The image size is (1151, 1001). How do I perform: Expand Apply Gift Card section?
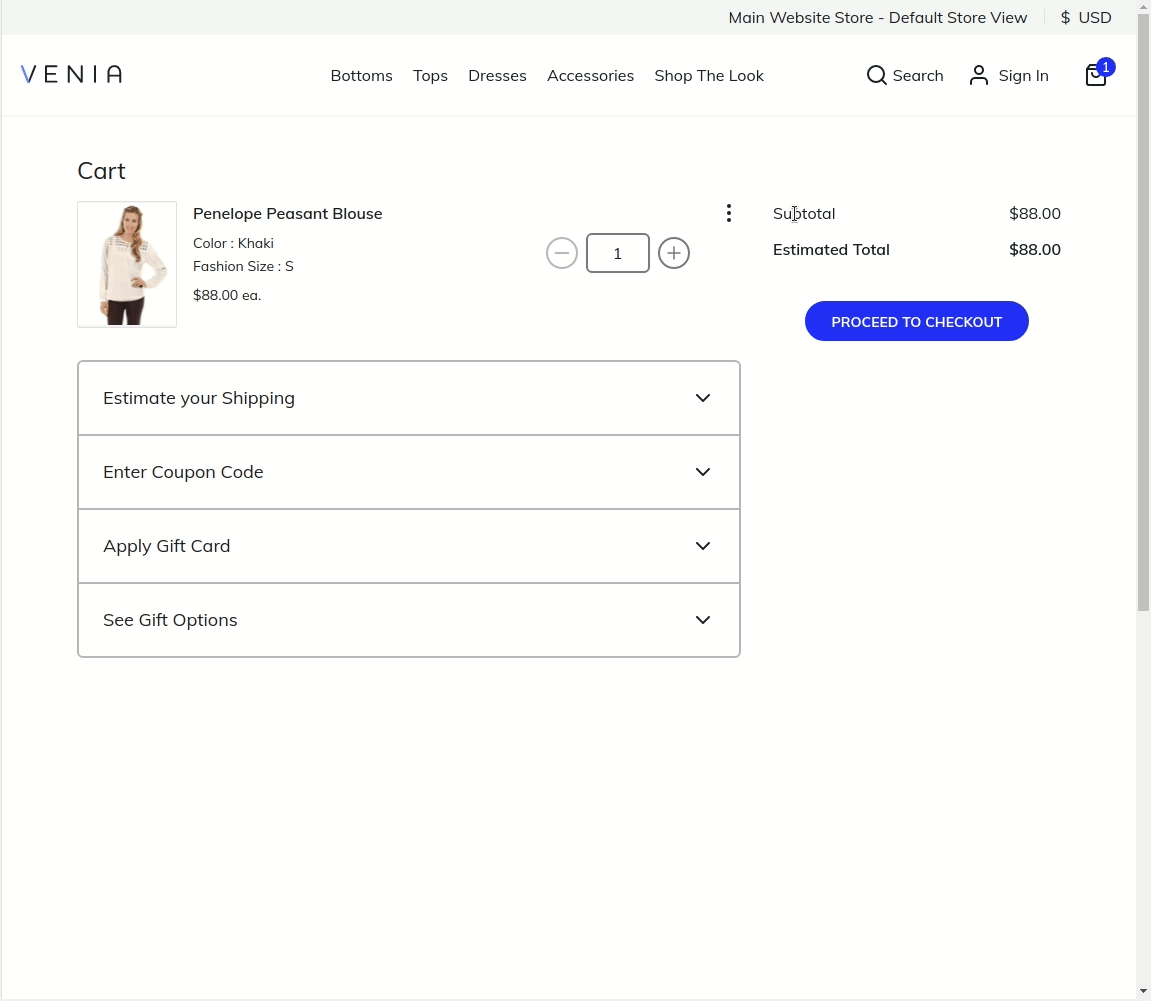pyautogui.click(x=409, y=546)
